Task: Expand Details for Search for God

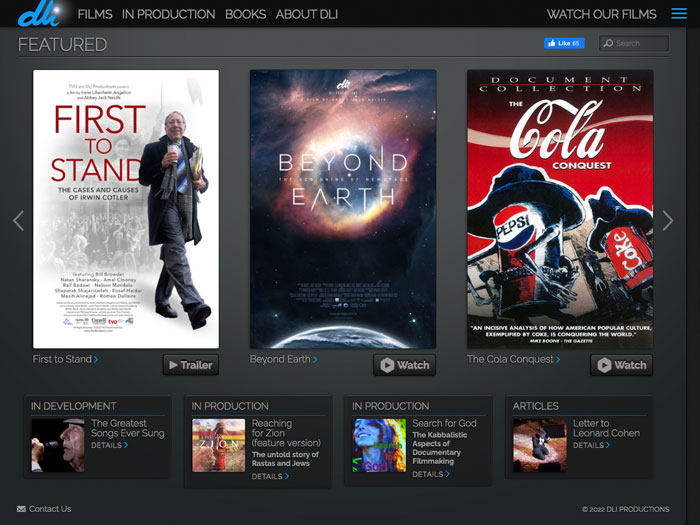Action: click(431, 474)
